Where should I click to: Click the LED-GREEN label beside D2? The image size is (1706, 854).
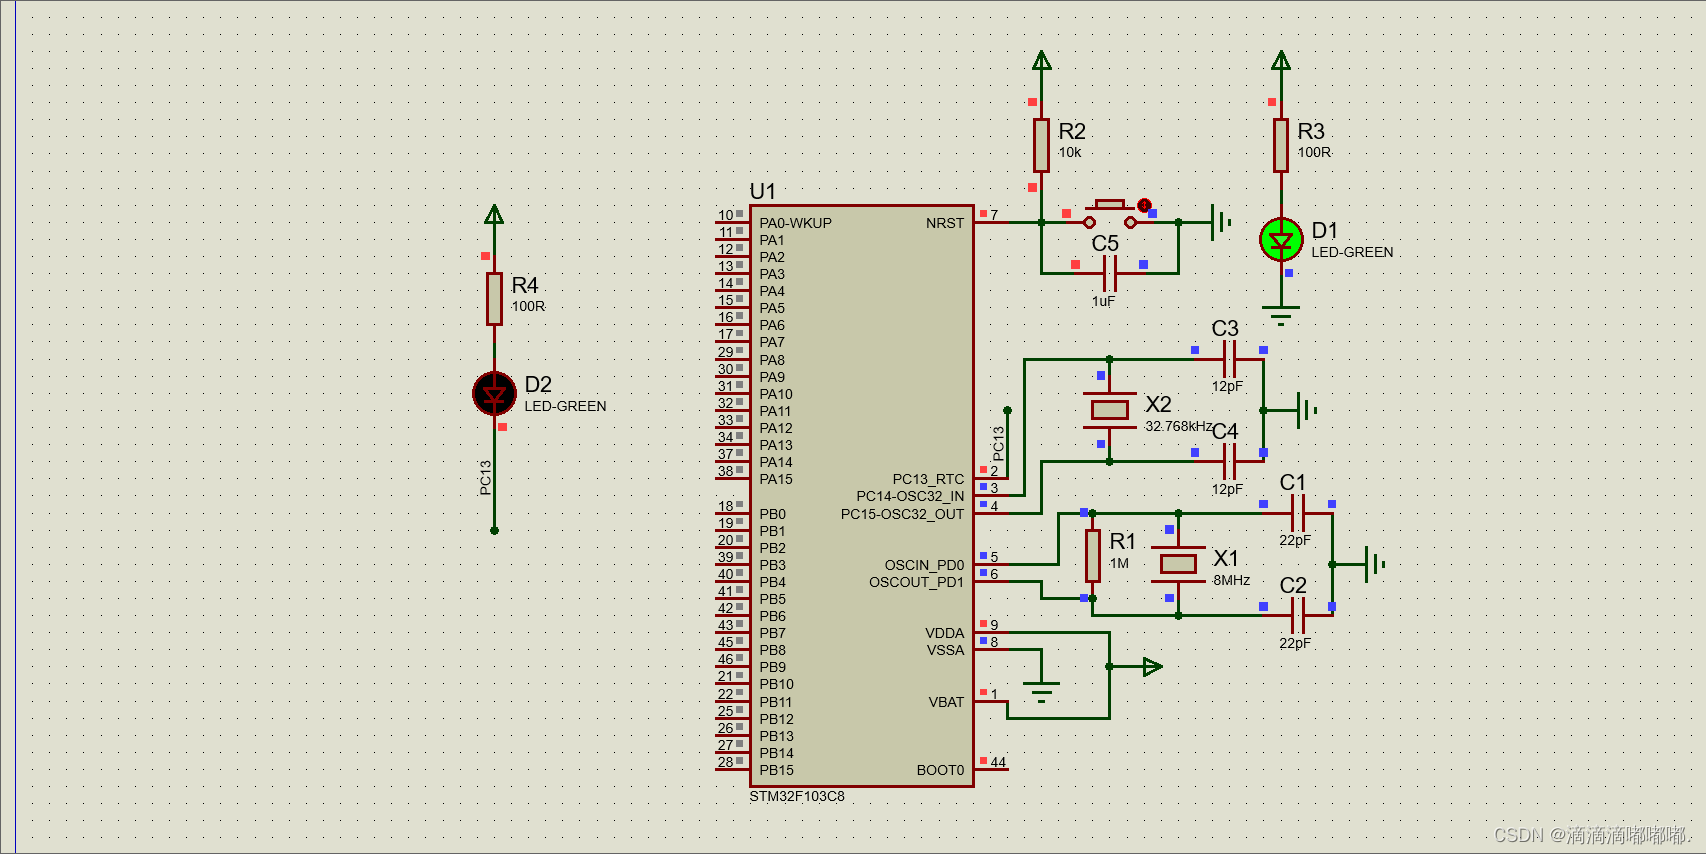566,407
